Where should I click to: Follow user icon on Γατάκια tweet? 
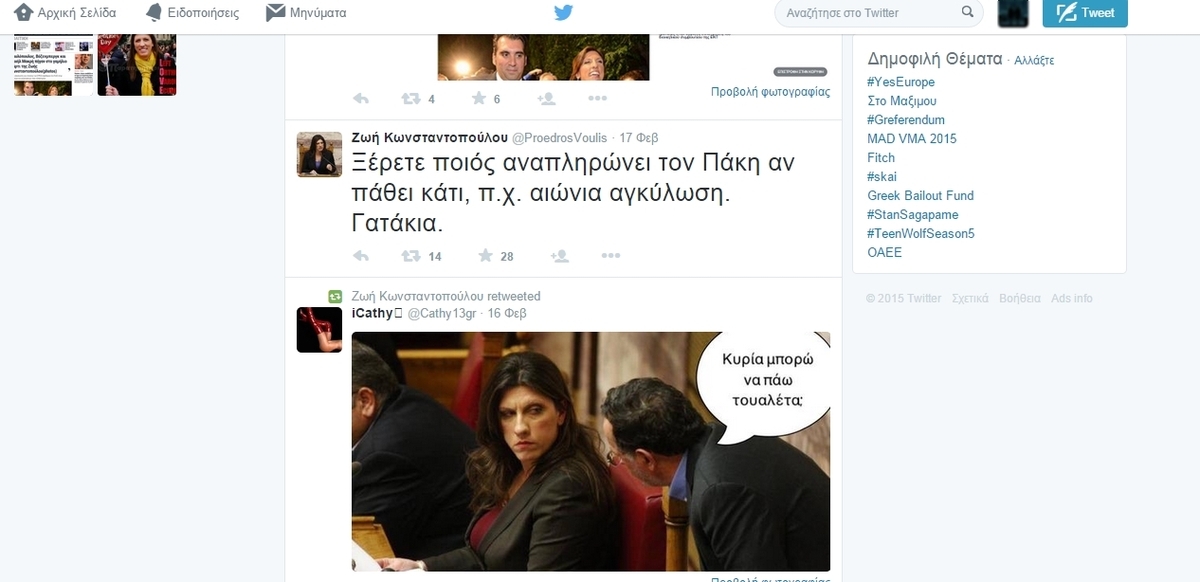tap(560, 256)
